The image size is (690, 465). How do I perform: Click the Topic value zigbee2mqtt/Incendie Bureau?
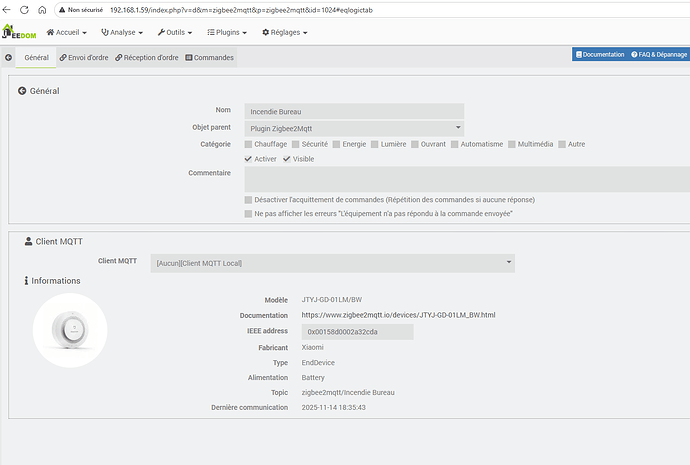(x=348, y=392)
